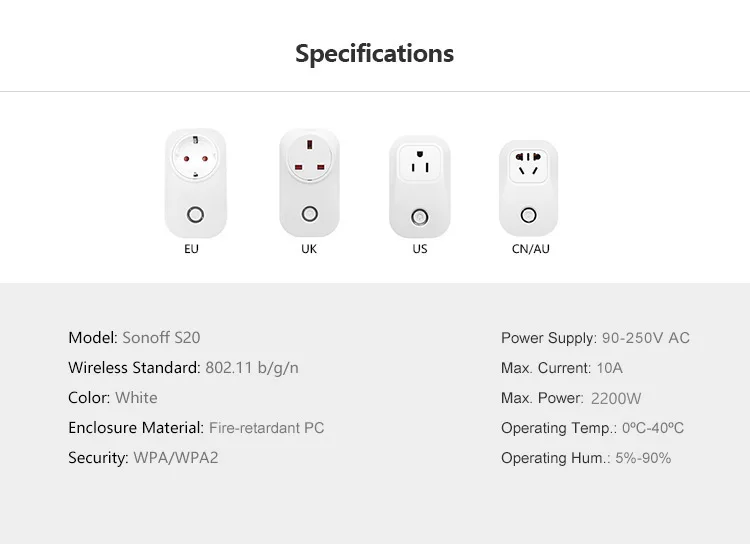Viewport: 750px width, 544px height.
Task: Click the power button on US plug
Action: pyautogui.click(x=419, y=217)
